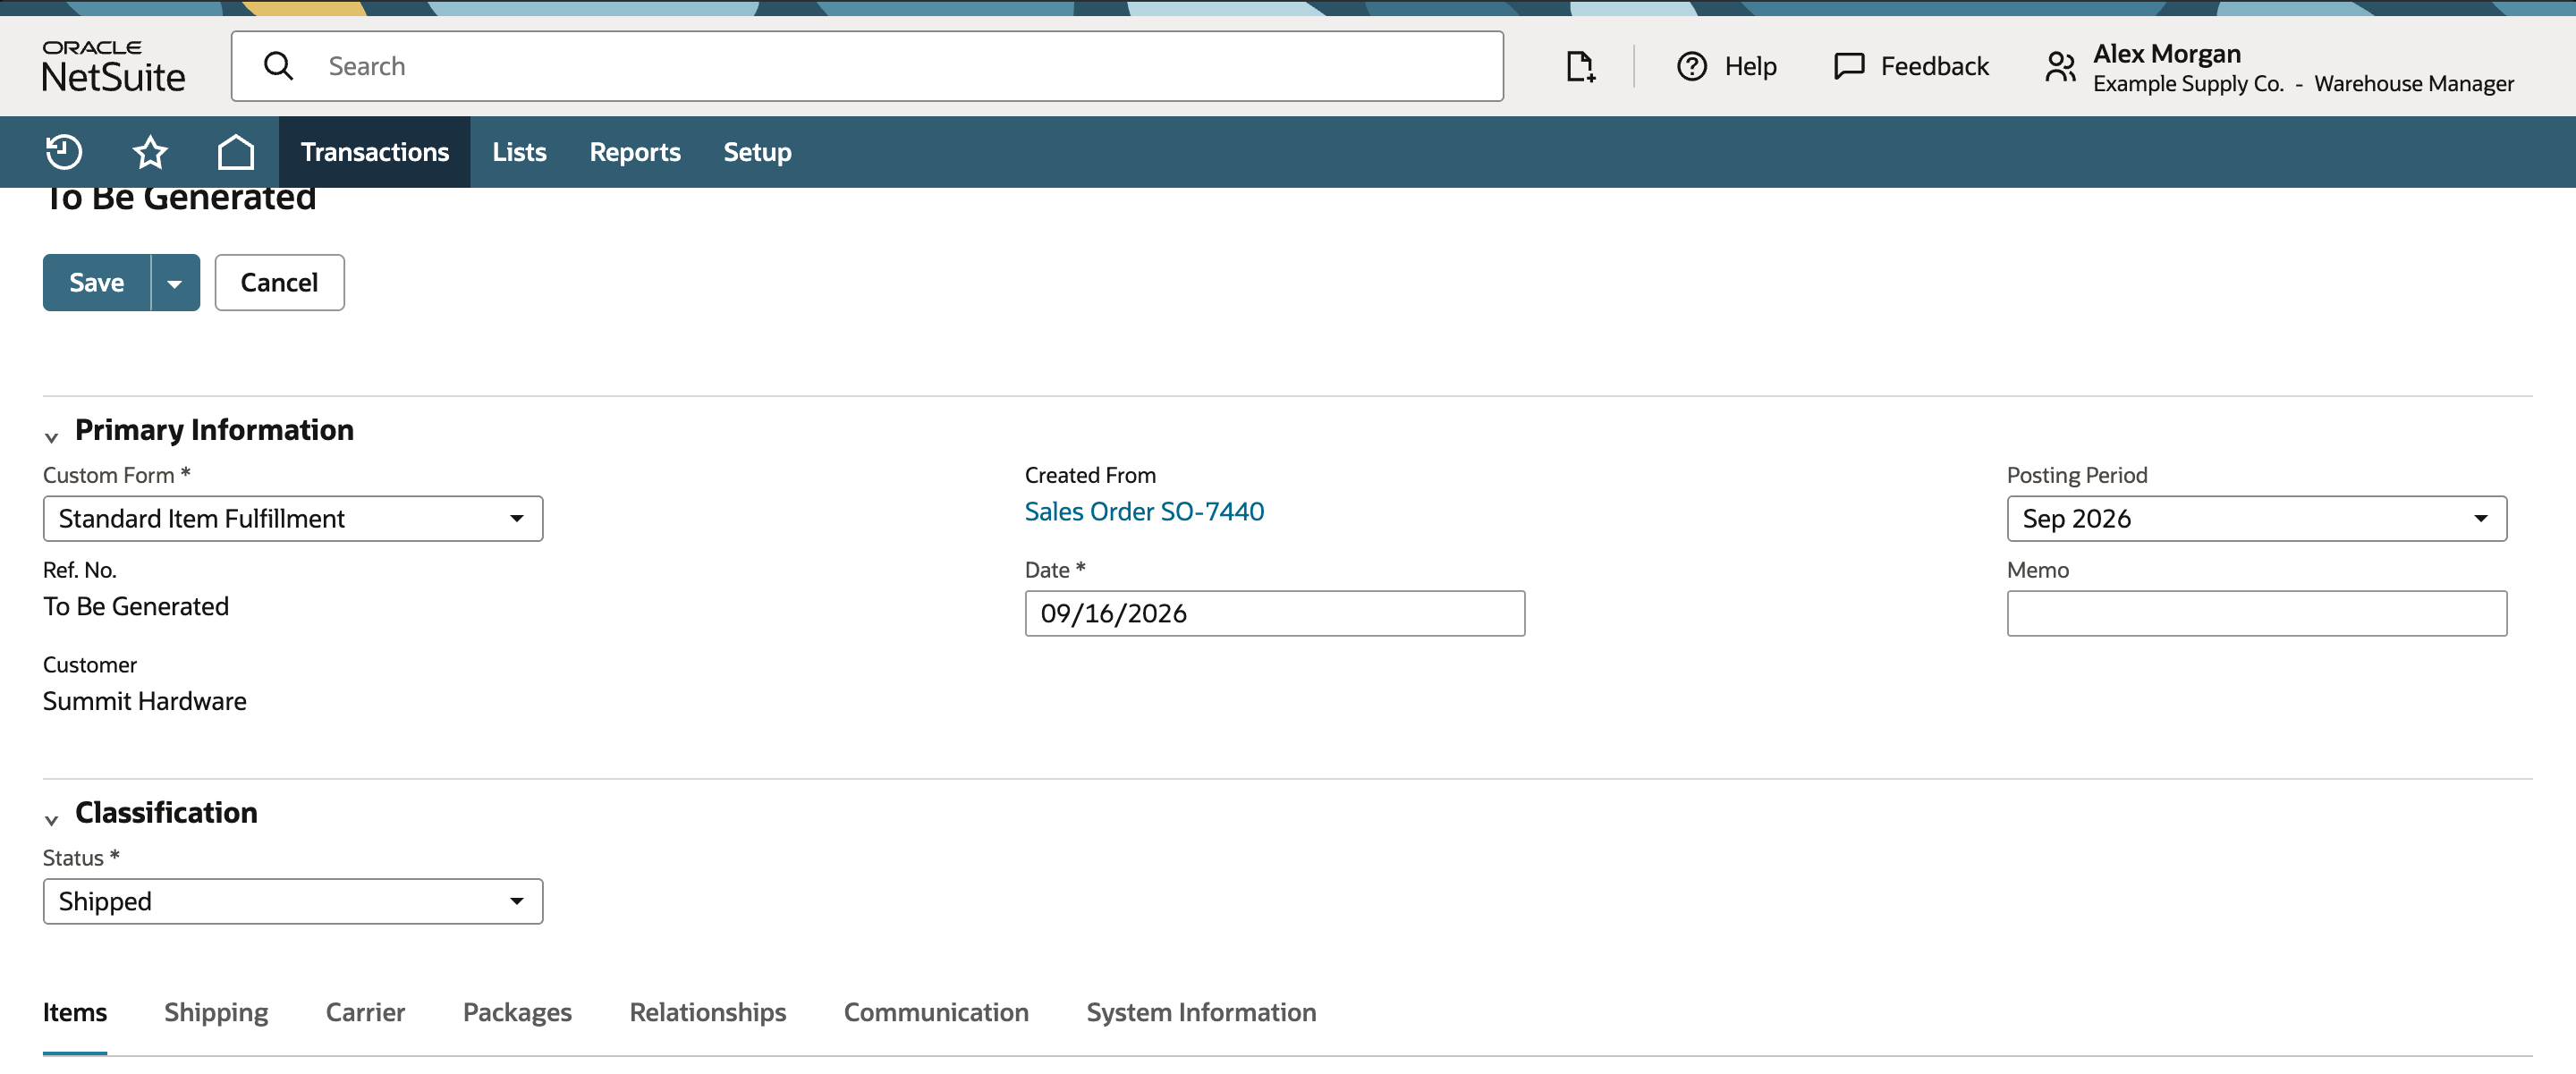Click the Help question mark icon
Image resolution: width=2576 pixels, height=1074 pixels.
(x=1692, y=66)
